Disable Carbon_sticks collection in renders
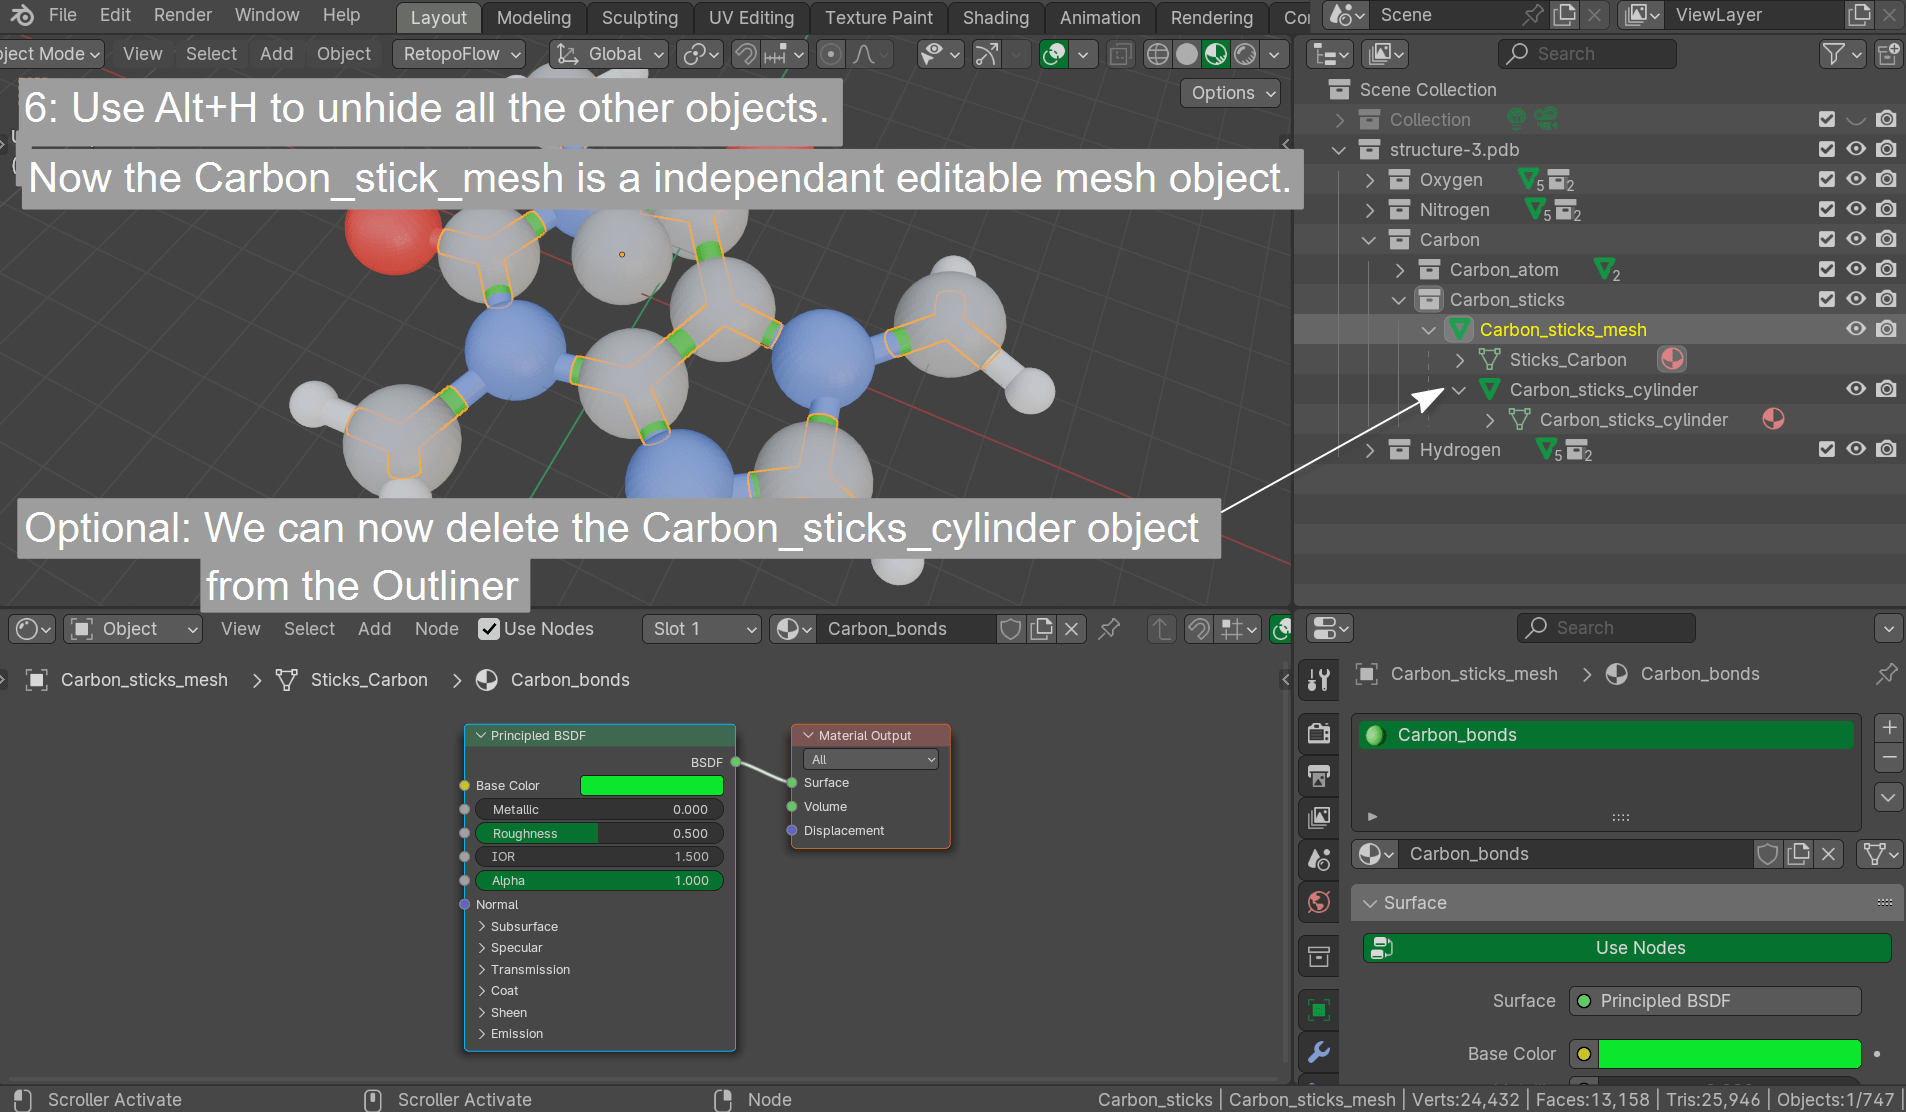This screenshot has height=1112, width=1906. [x=1886, y=299]
